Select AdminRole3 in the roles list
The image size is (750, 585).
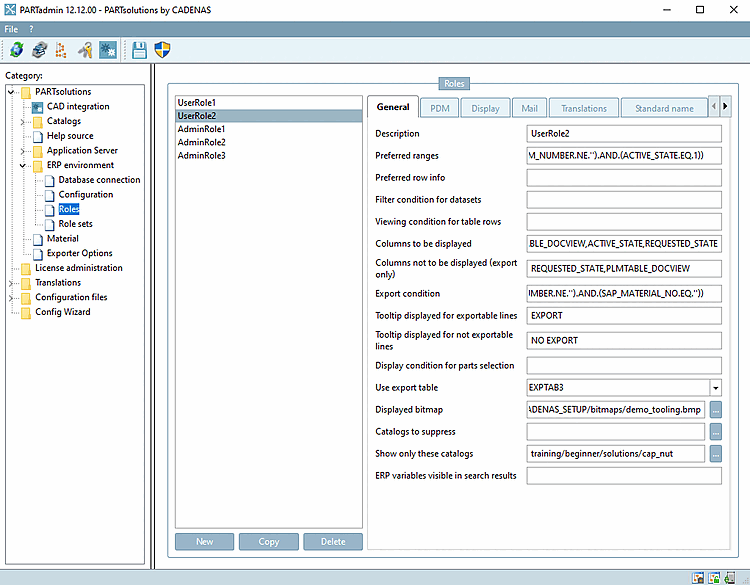269,155
